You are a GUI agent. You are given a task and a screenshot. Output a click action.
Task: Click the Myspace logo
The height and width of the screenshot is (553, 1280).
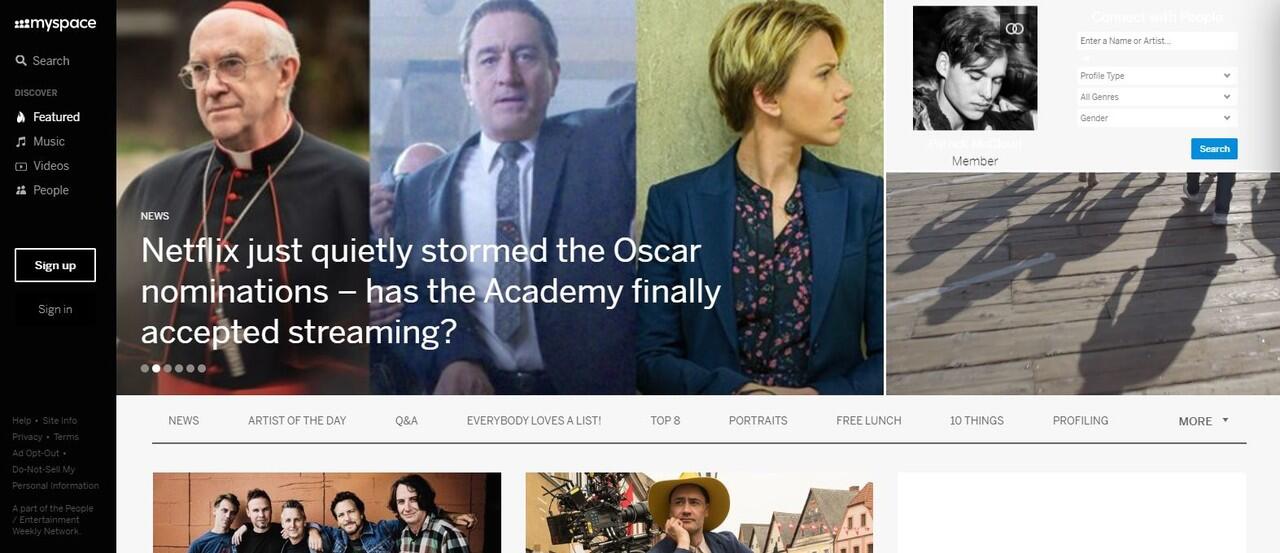coord(55,24)
